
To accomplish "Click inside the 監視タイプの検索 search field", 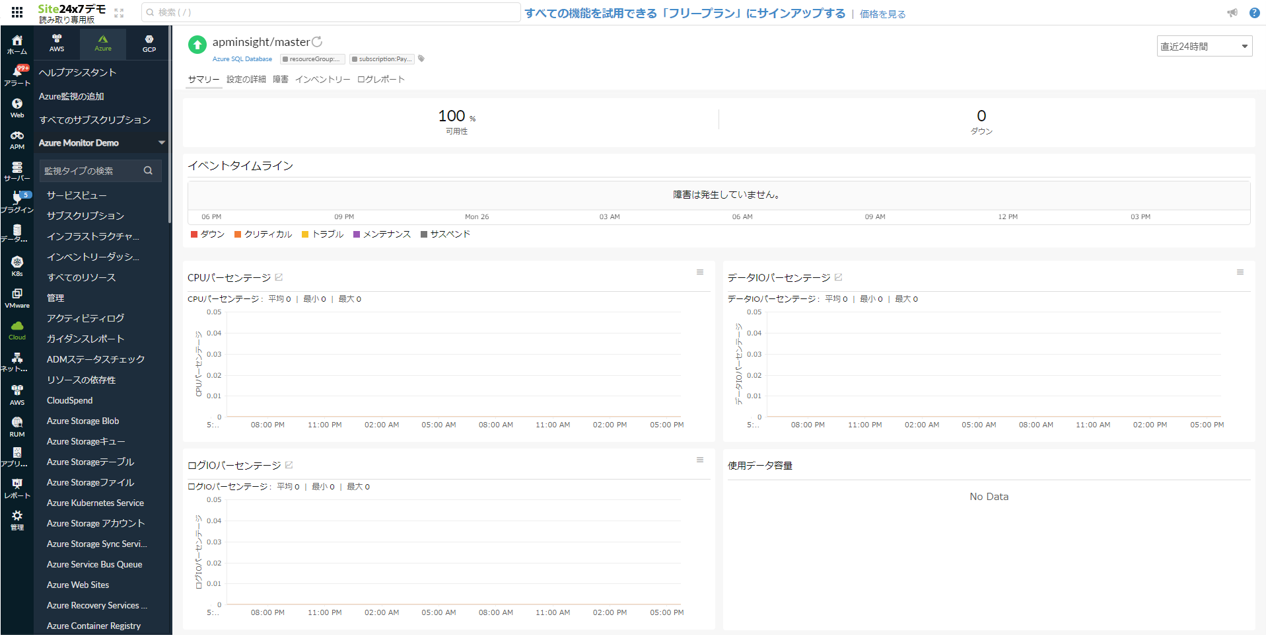I will point(90,170).
